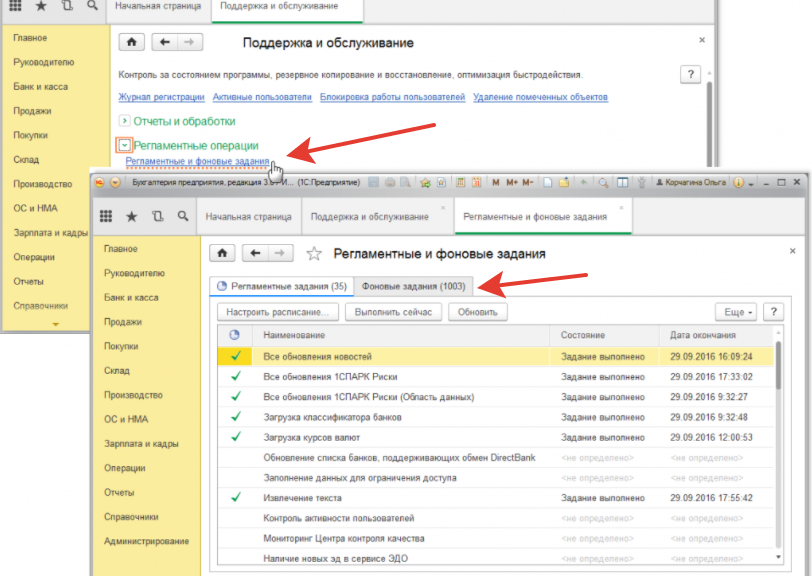Click the task list vertical scrollbar thumb
Viewport: 812px width, 576px height.
coord(778,366)
